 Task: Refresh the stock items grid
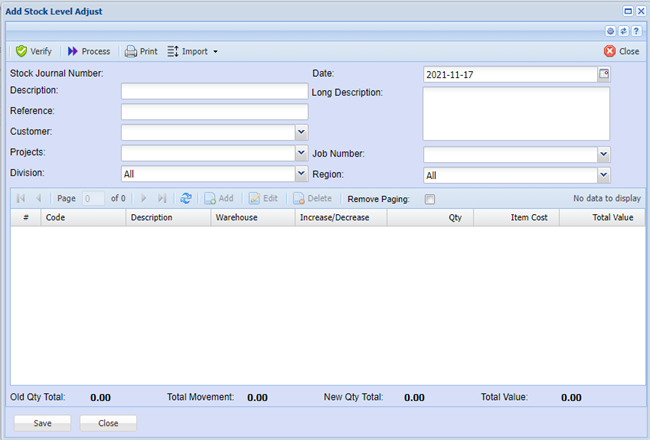point(186,199)
